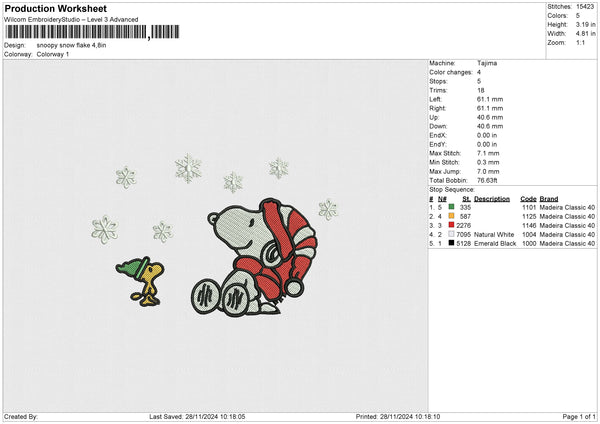Click the Zoom value '1:1'
The width and height of the screenshot is (600, 424).
580,42
